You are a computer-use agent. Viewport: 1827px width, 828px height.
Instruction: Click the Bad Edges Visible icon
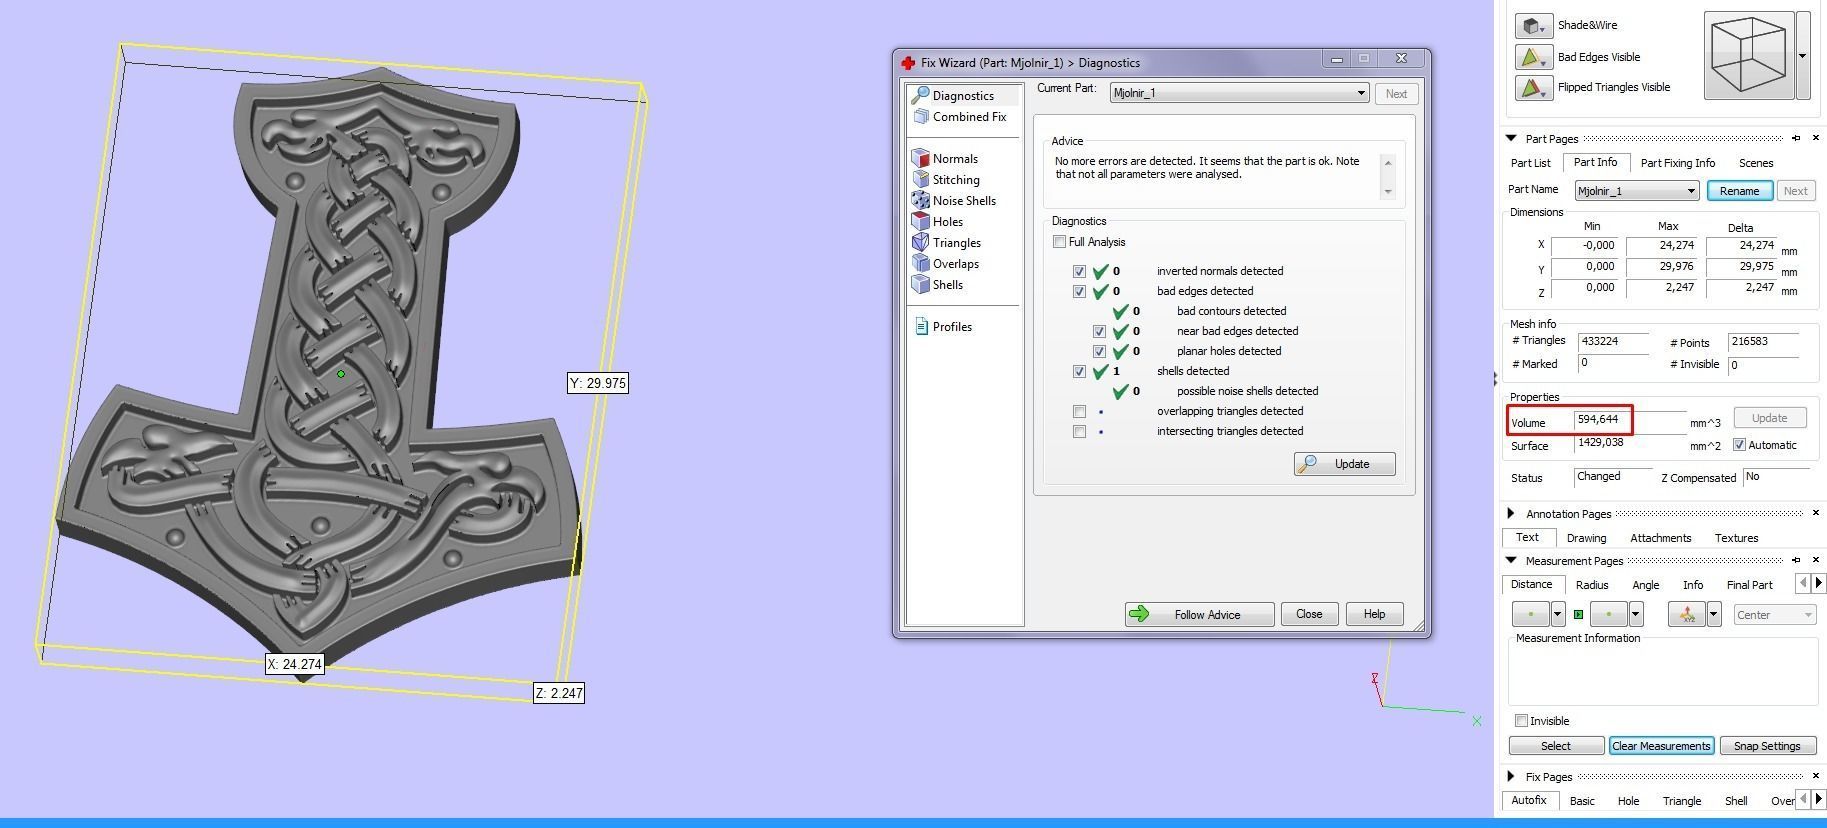tap(1533, 57)
